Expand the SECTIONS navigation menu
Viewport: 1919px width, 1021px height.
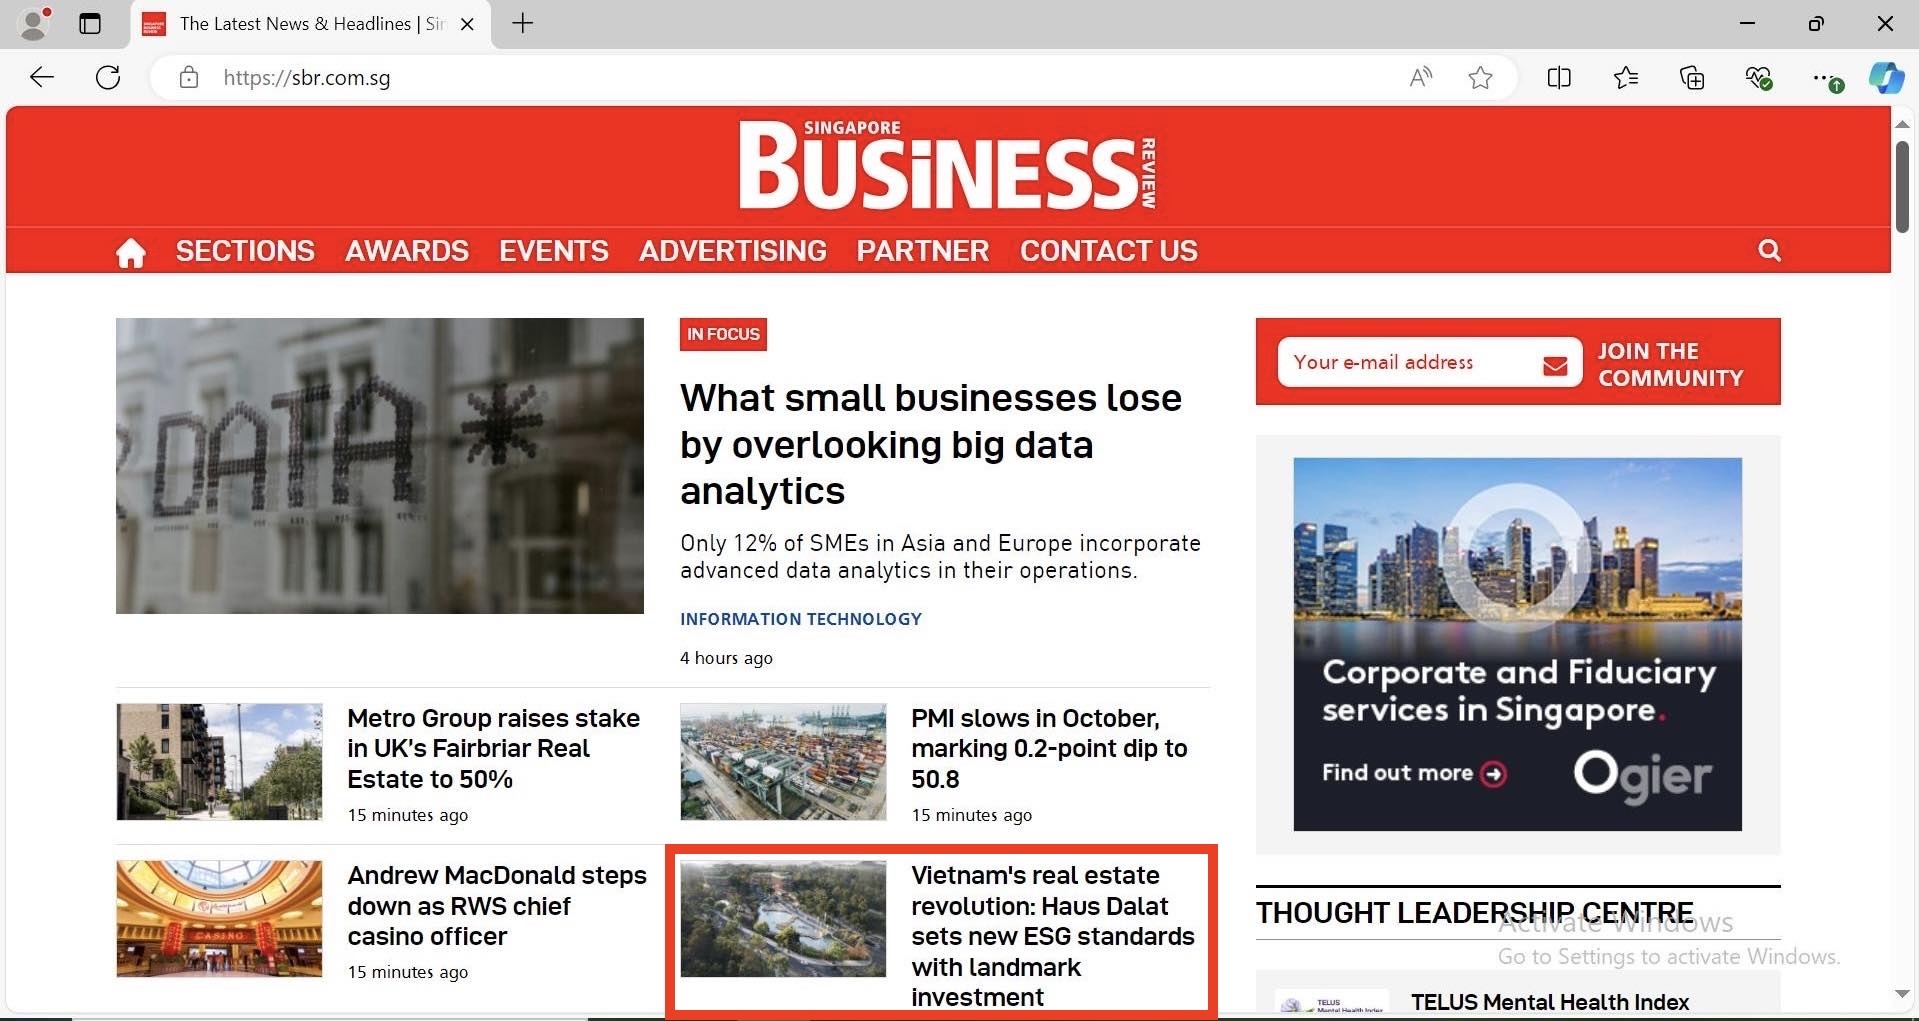click(245, 251)
